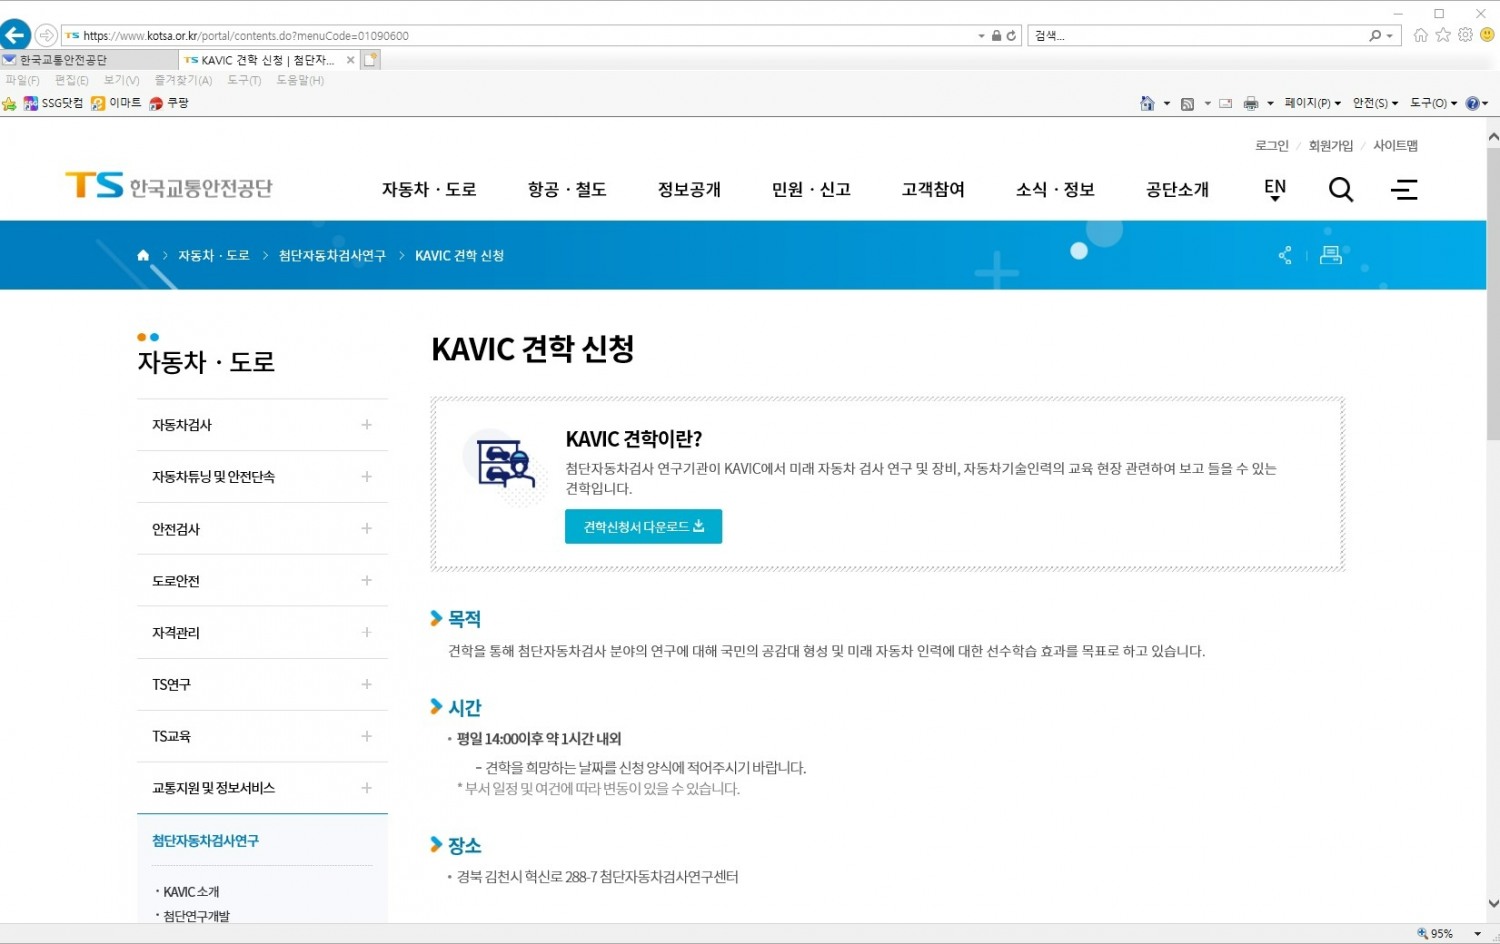Download the 견학신청서 form
Image resolution: width=1500 pixels, height=944 pixels.
643,527
